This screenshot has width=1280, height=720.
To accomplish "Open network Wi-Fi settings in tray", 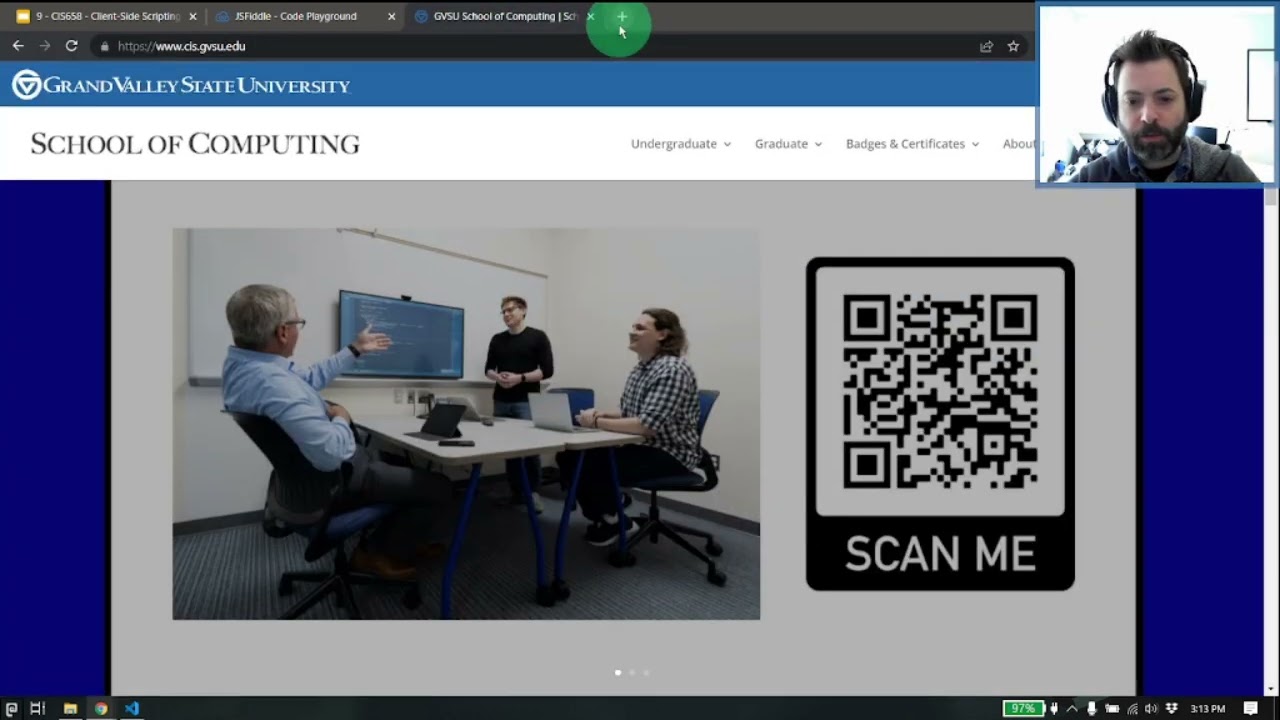I will click(1132, 708).
